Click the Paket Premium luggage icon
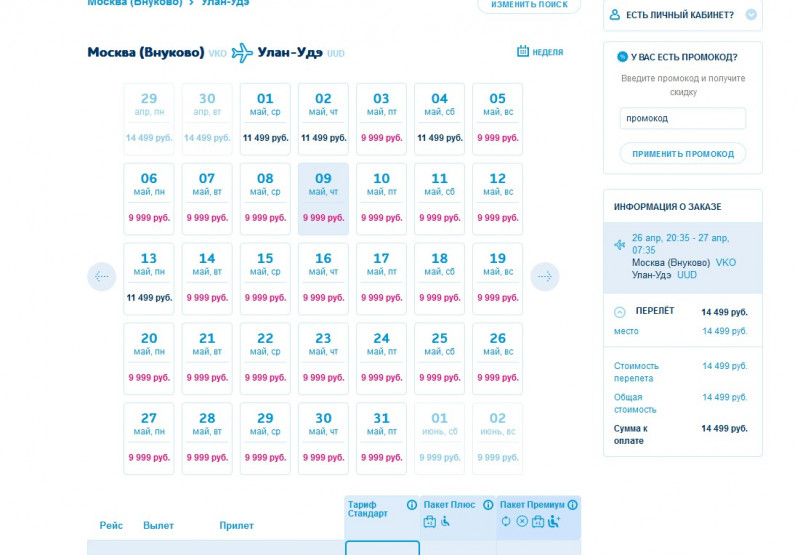 tap(538, 521)
